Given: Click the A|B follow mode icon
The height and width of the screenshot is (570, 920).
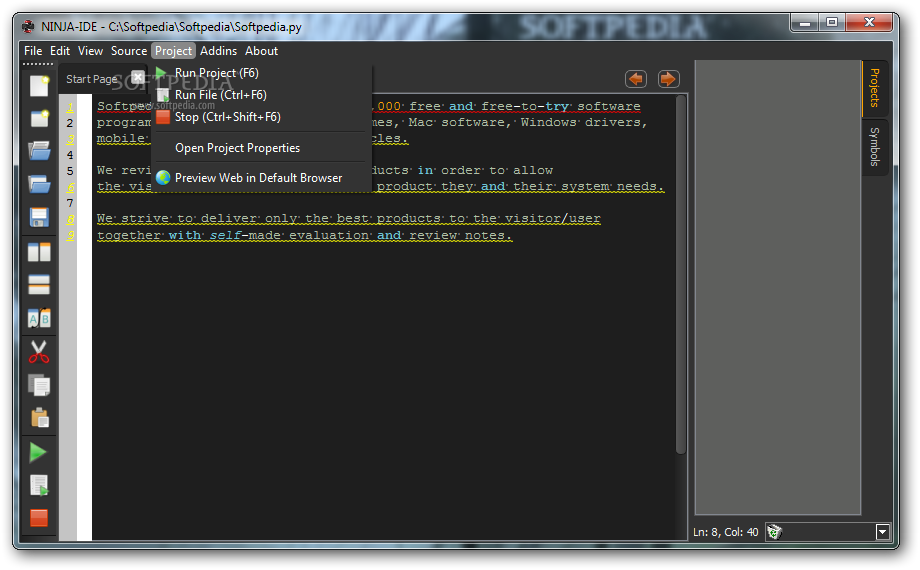Looking at the screenshot, I should (39, 319).
